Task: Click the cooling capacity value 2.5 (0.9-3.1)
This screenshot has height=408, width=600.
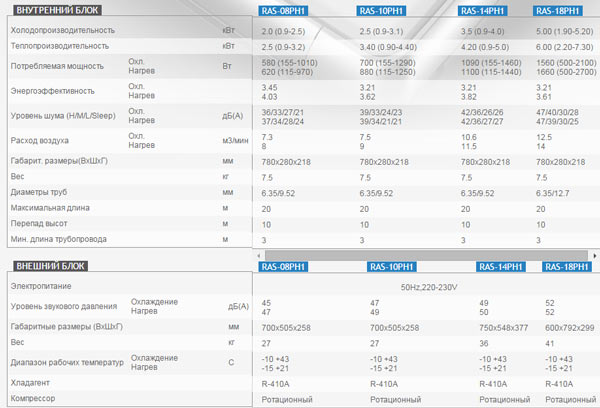Action: click(x=381, y=31)
